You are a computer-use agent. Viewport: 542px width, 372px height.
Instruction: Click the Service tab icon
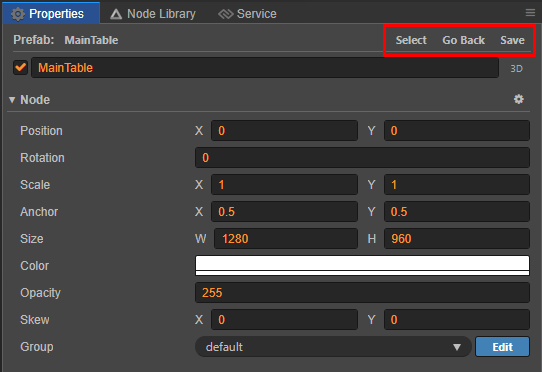(x=226, y=14)
